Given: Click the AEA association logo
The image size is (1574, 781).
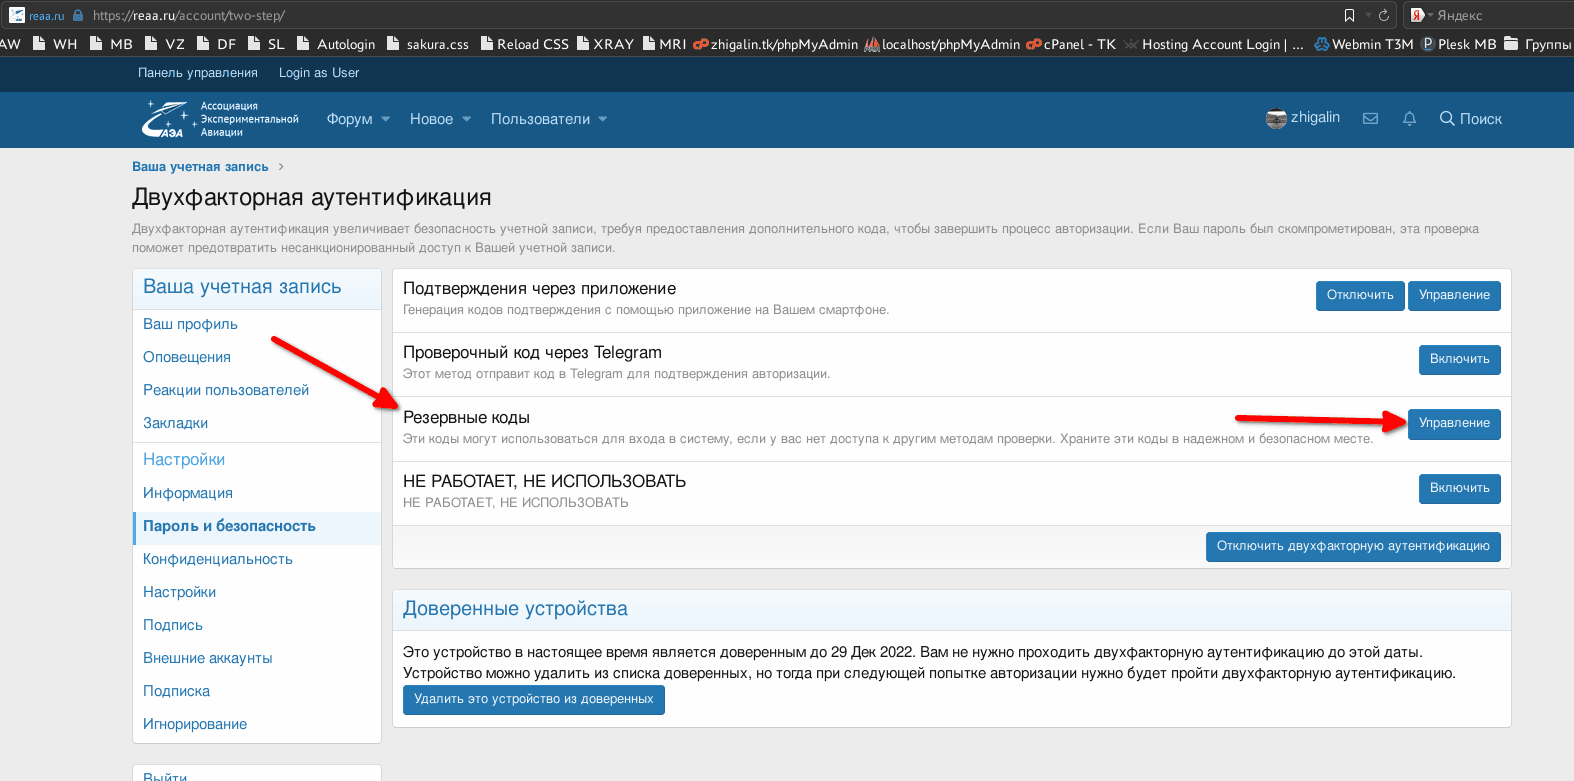Looking at the screenshot, I should (x=166, y=119).
